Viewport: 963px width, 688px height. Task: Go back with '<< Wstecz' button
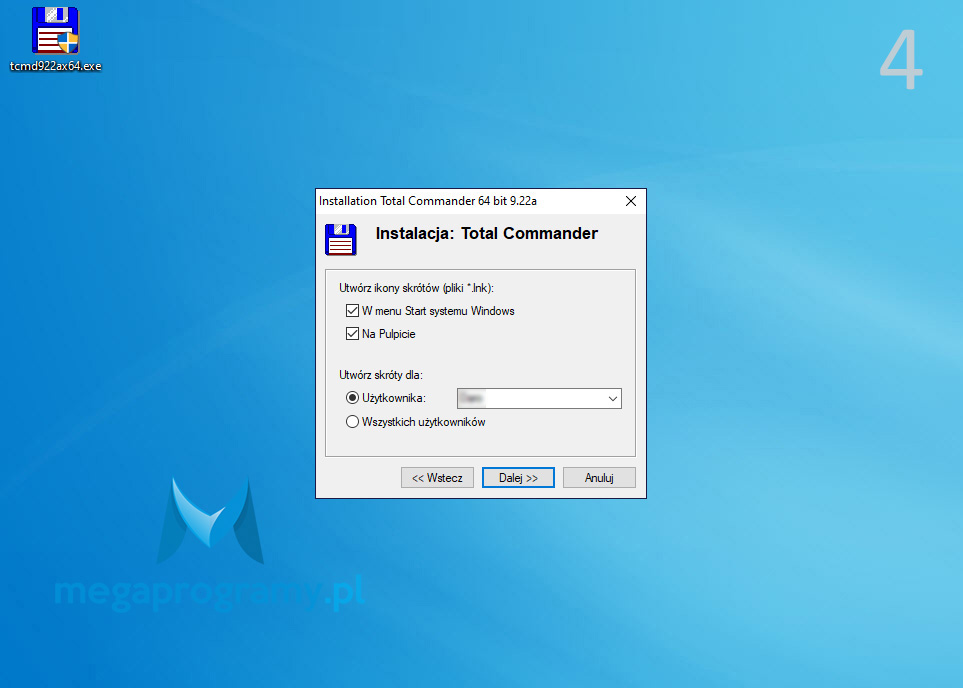437,478
